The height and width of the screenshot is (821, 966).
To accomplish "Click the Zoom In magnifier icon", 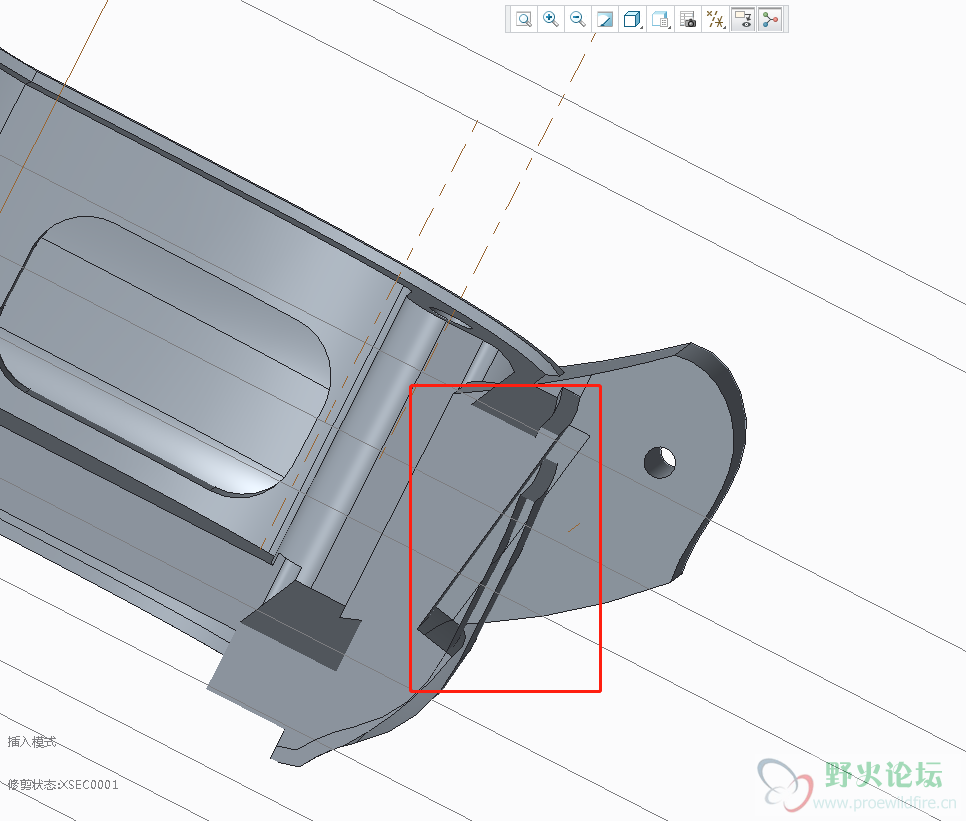I will [550, 19].
